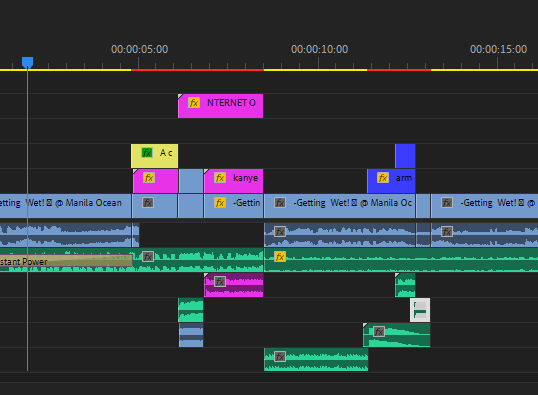Click the 00:00:05:00 ruler timecode
The width and height of the screenshot is (538, 395).
point(140,49)
